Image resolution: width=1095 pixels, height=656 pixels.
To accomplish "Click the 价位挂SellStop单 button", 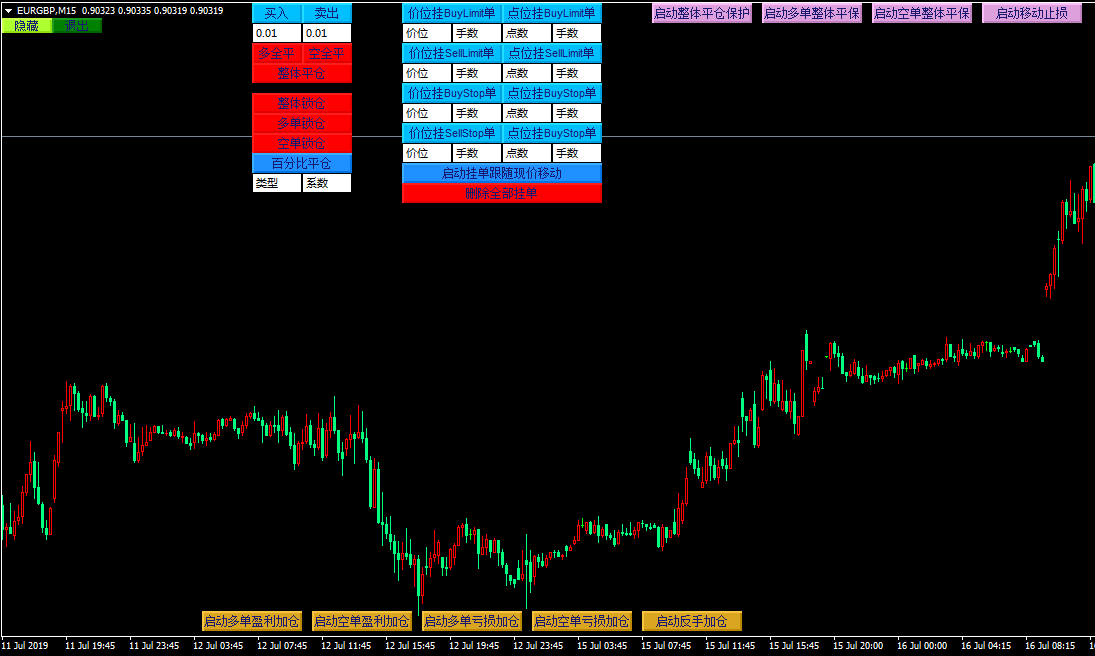I will (x=451, y=133).
